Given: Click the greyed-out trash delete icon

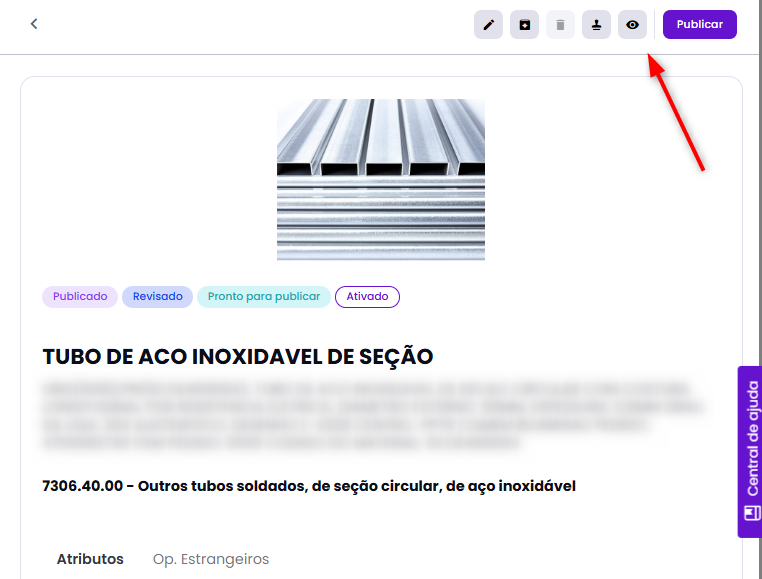Looking at the screenshot, I should click(x=560, y=25).
